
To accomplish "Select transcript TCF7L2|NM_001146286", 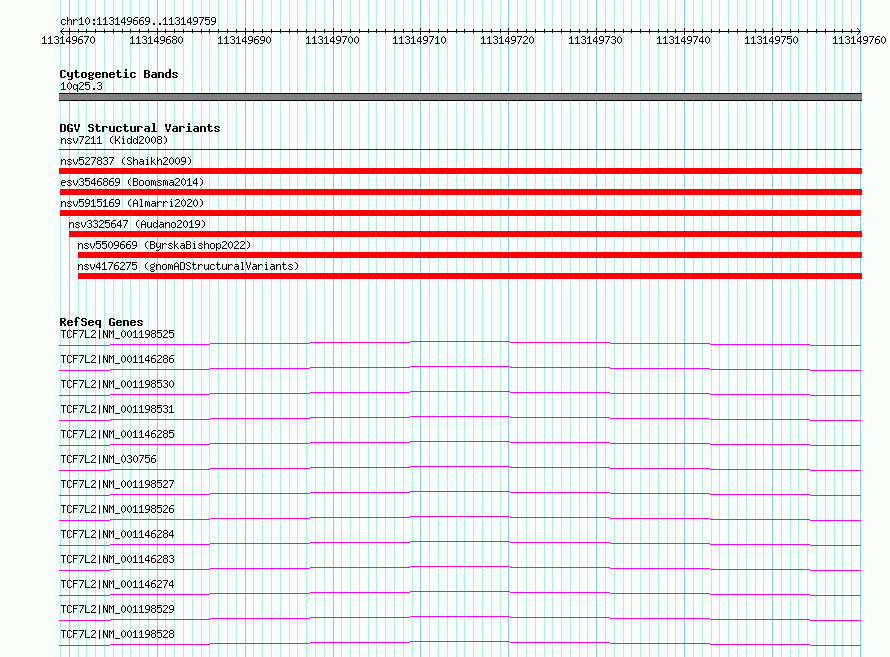I will pos(117,359).
